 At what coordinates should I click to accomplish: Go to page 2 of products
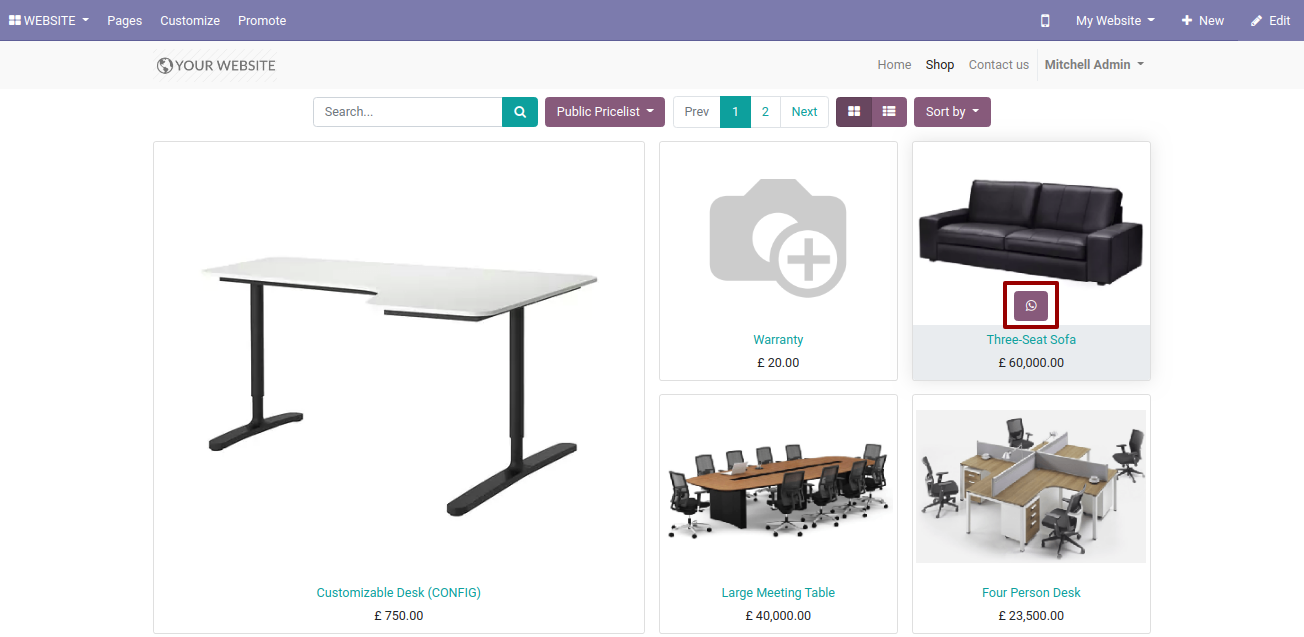click(x=765, y=112)
